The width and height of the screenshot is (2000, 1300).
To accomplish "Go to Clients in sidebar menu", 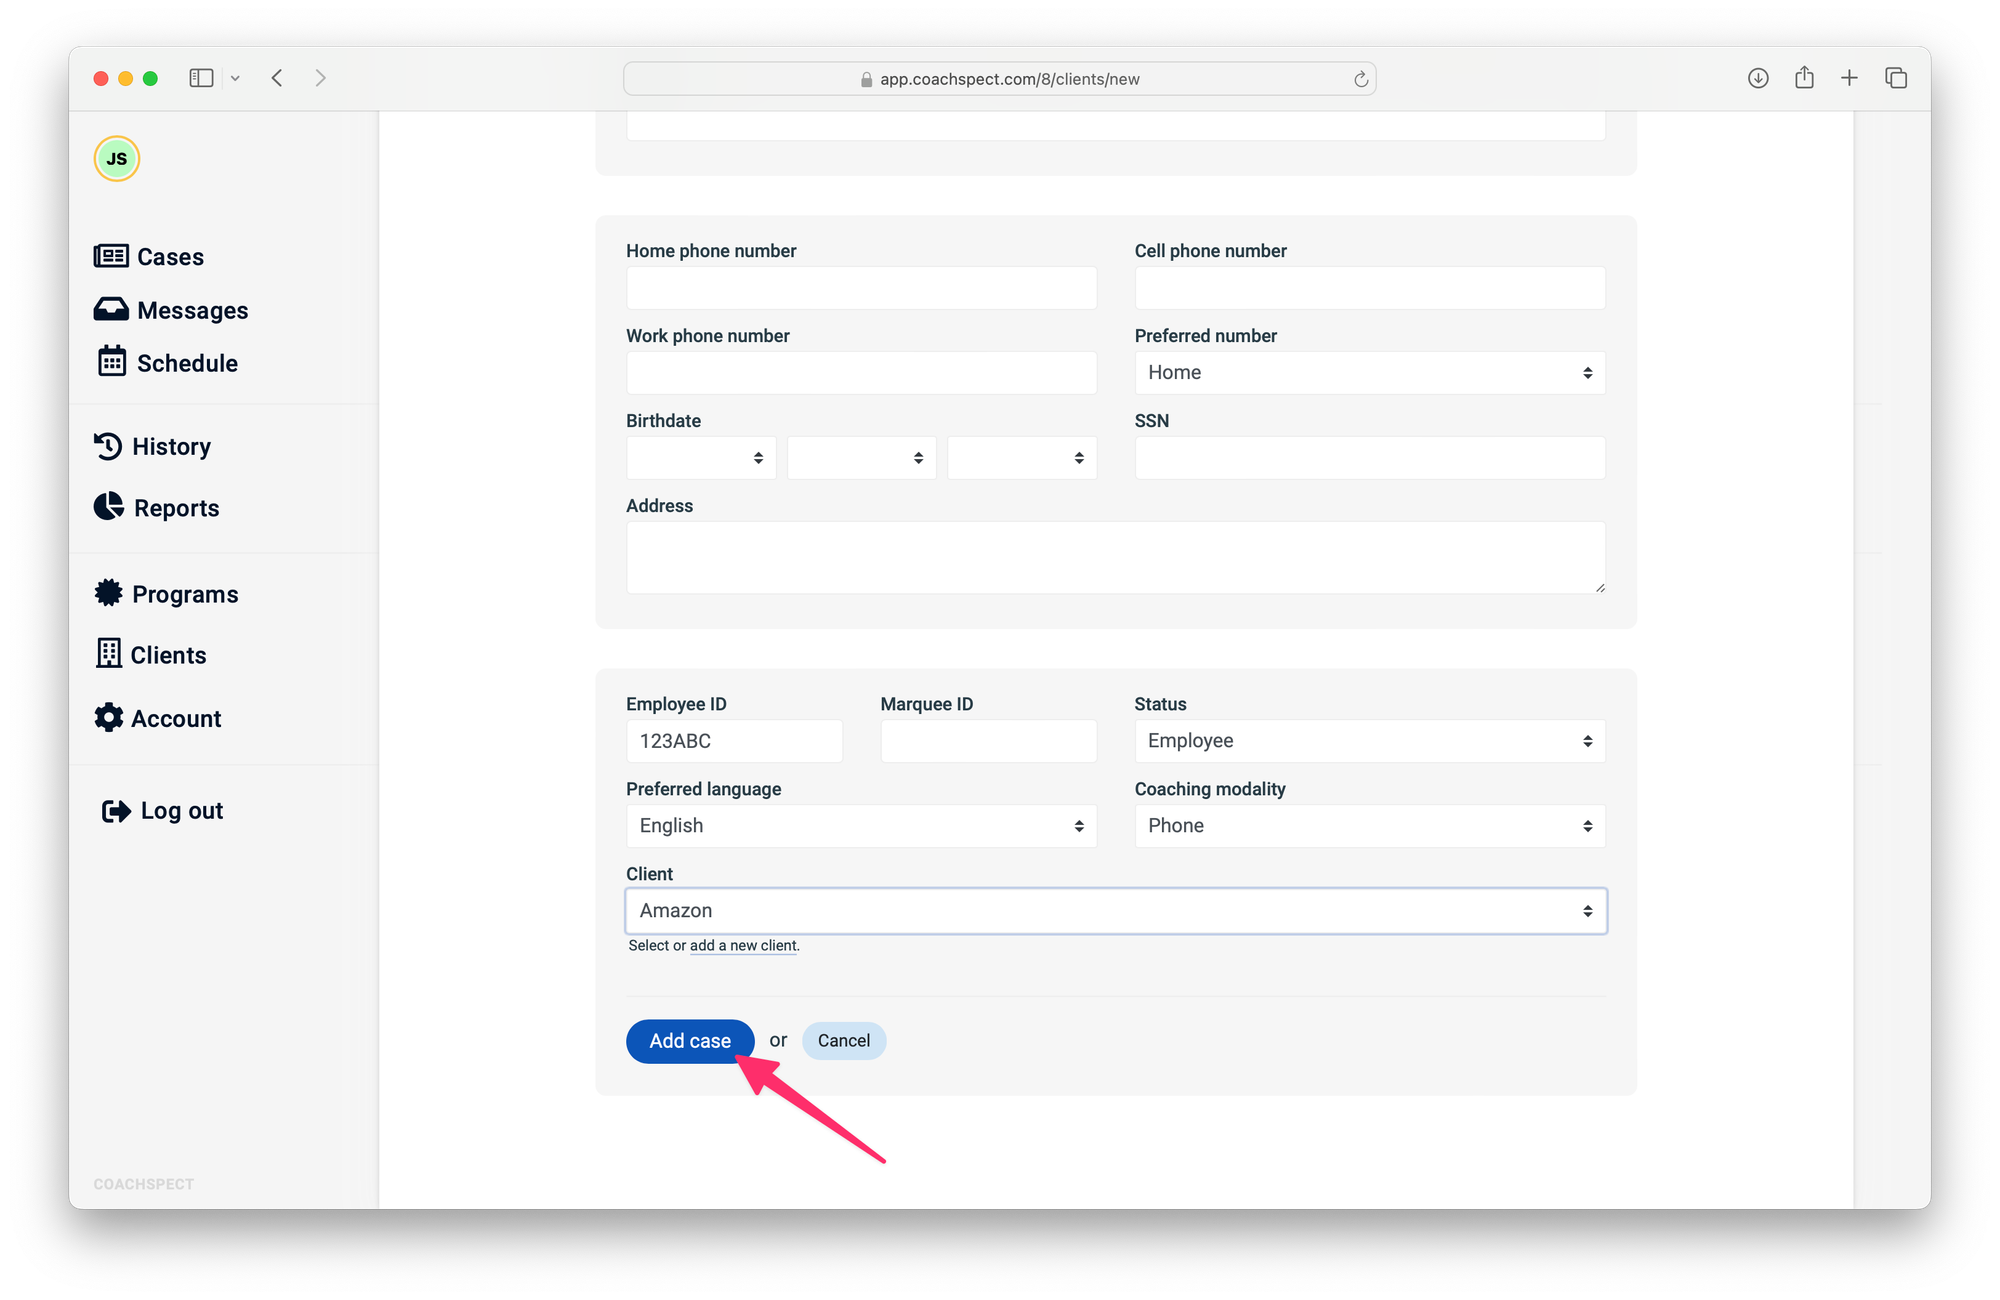I will click(x=168, y=655).
